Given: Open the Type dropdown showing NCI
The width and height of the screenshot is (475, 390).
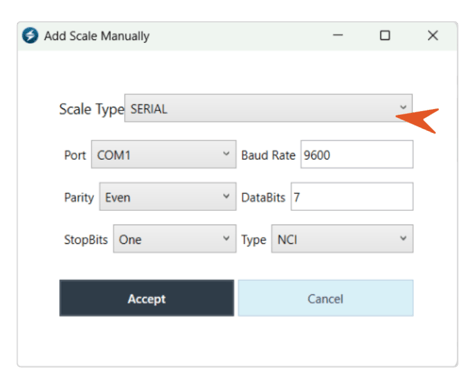Looking at the screenshot, I should 342,239.
